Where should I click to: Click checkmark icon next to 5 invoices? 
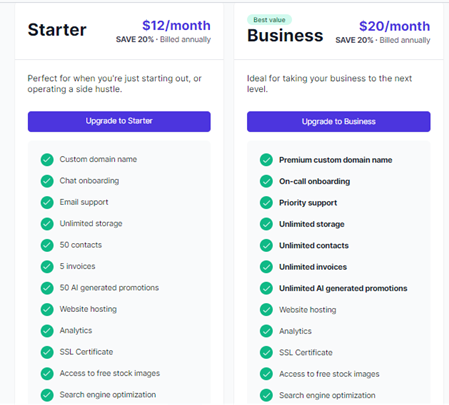tap(47, 266)
